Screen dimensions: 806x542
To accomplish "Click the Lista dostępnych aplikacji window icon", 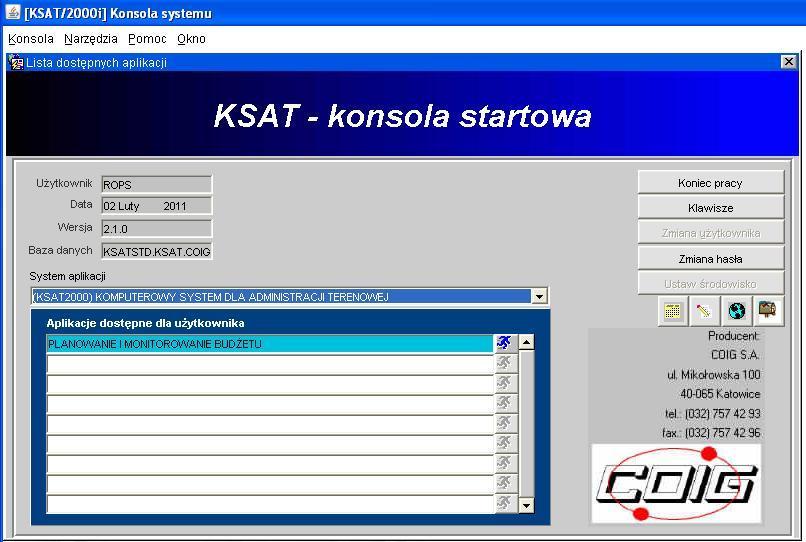I will [16, 63].
